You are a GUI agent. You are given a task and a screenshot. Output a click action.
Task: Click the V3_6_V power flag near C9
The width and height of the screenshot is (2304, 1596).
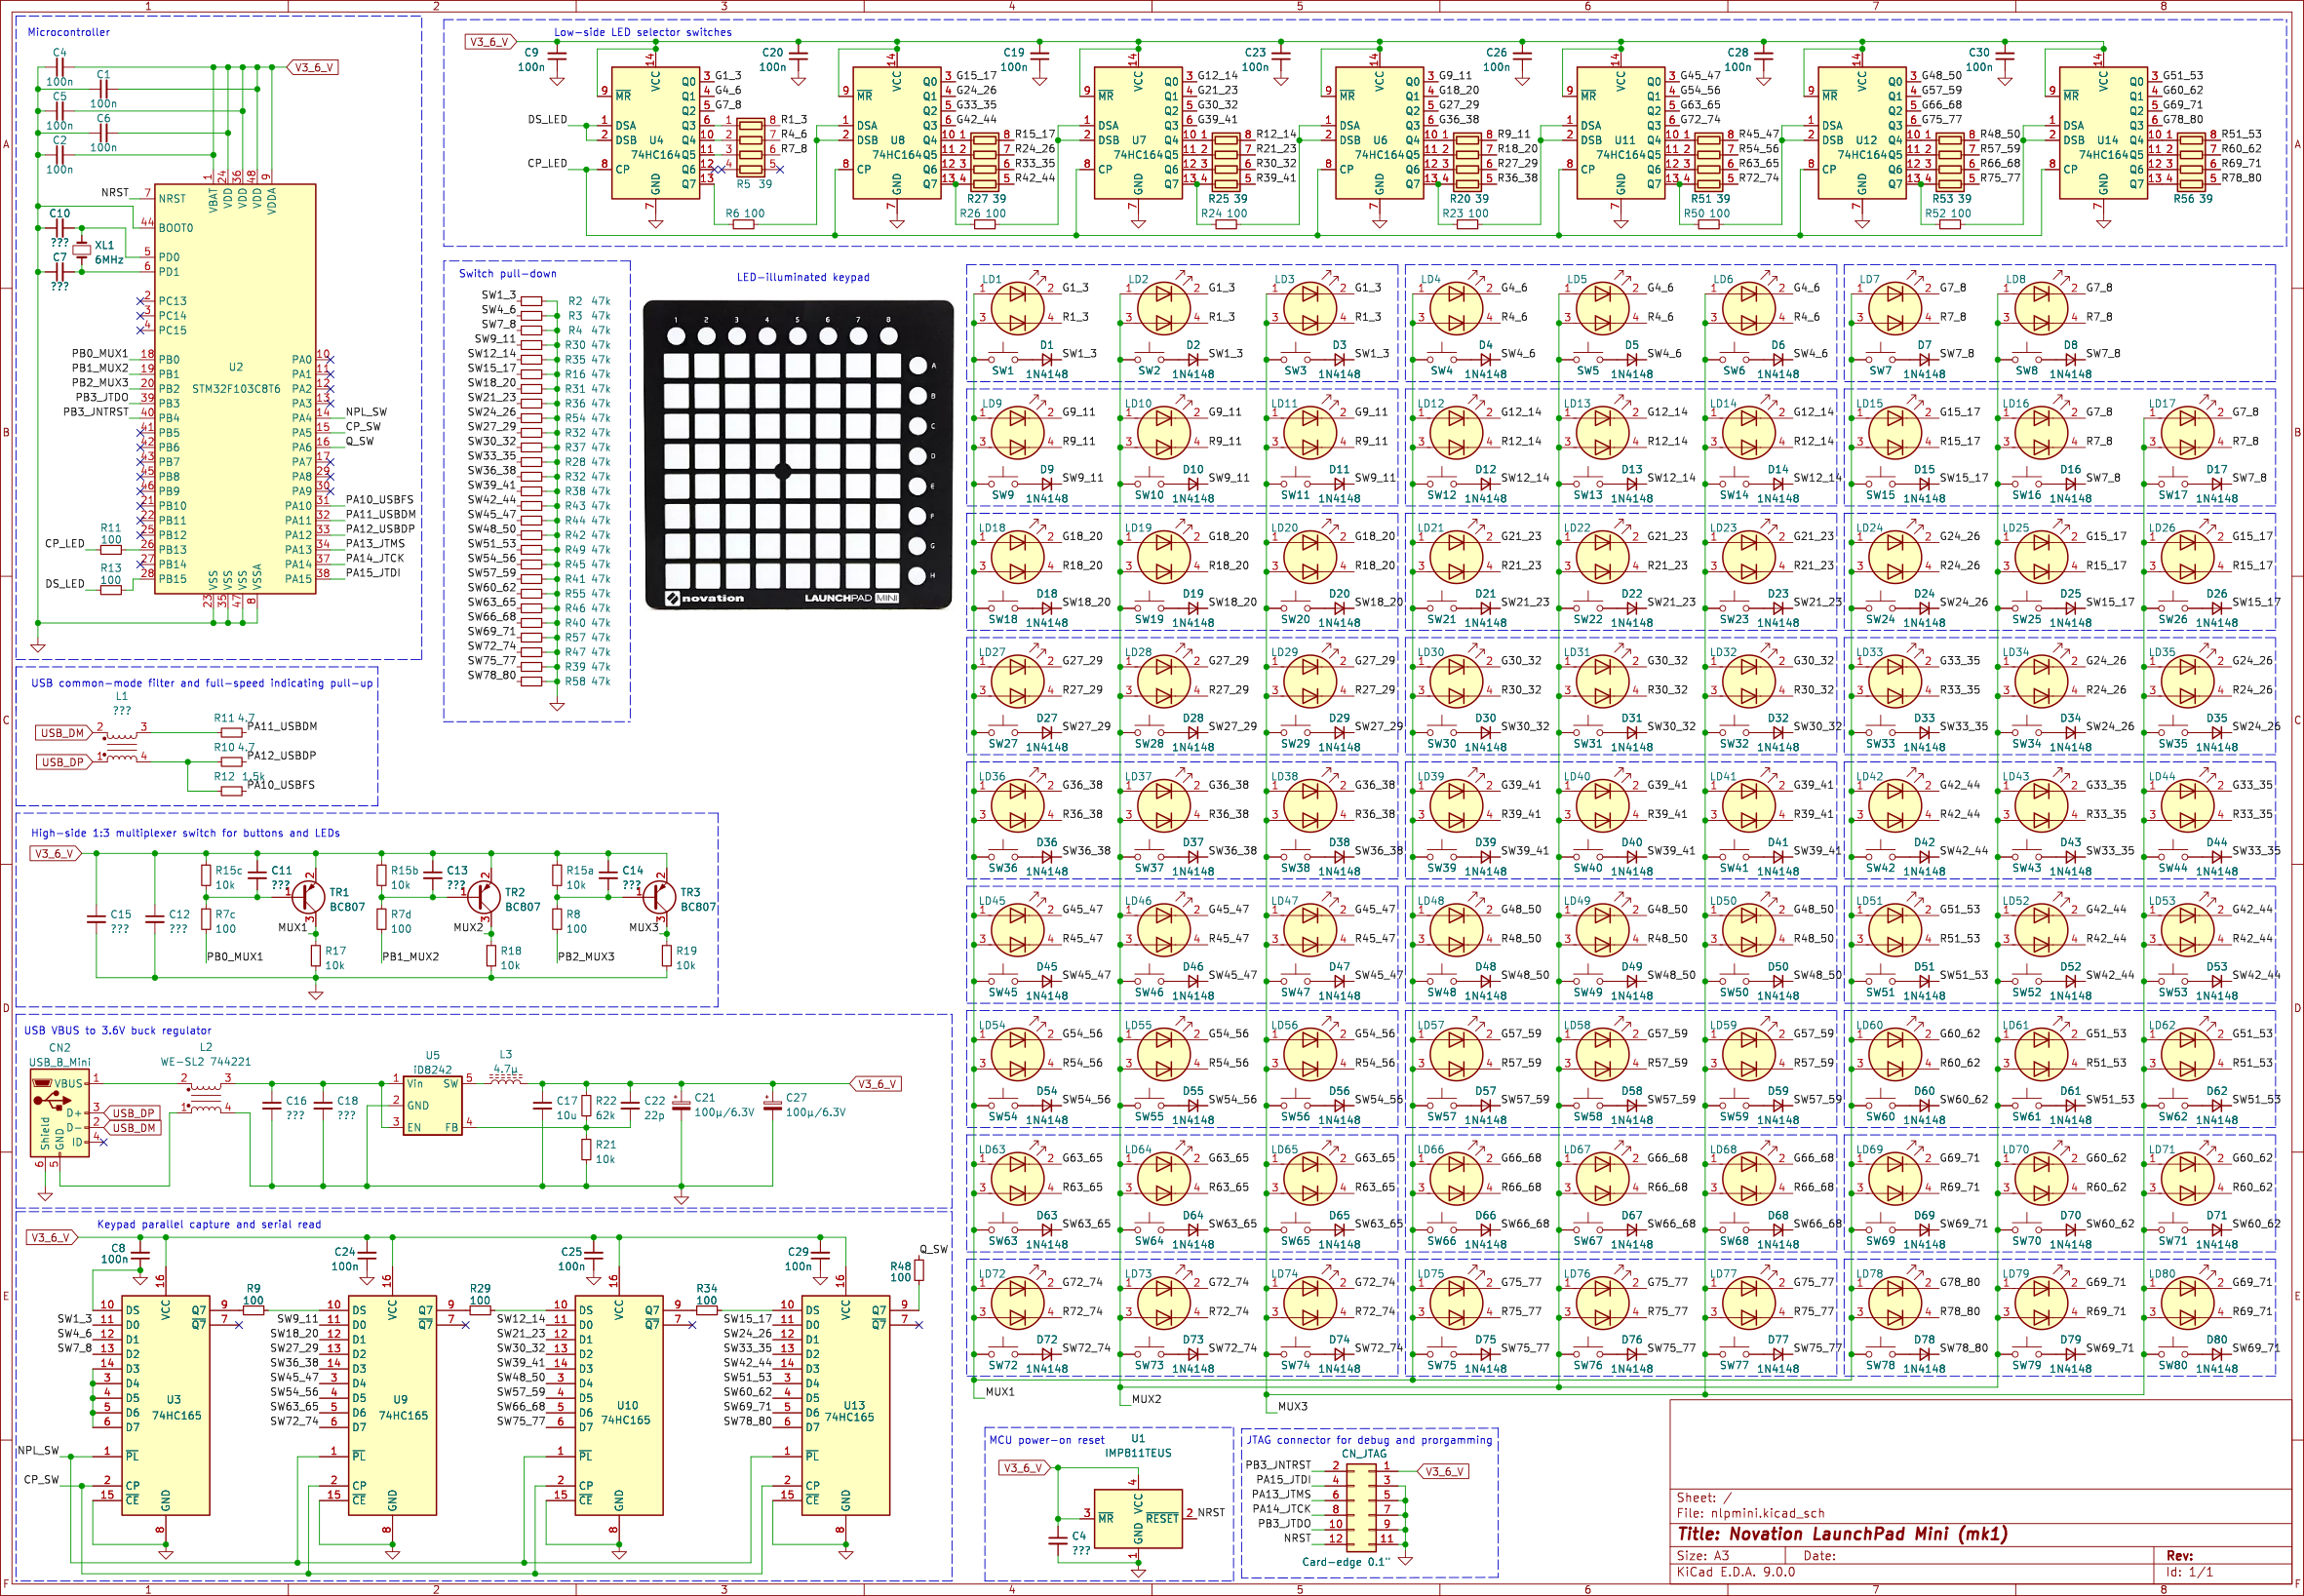click(x=492, y=42)
